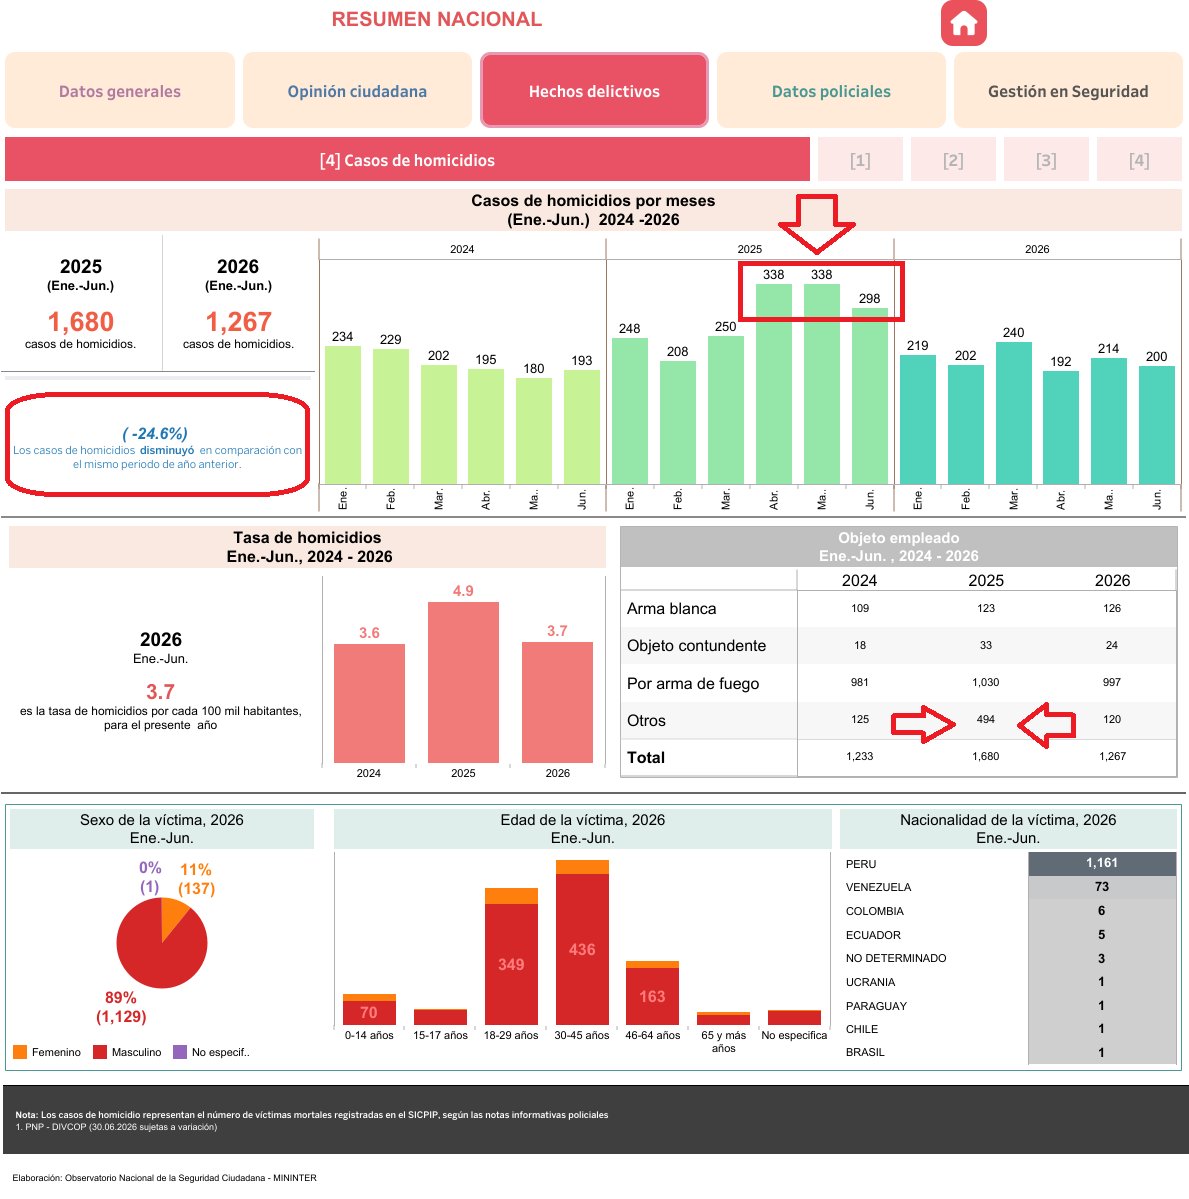
Task: Click the (-24.6%) variation text
Action: tap(155, 434)
